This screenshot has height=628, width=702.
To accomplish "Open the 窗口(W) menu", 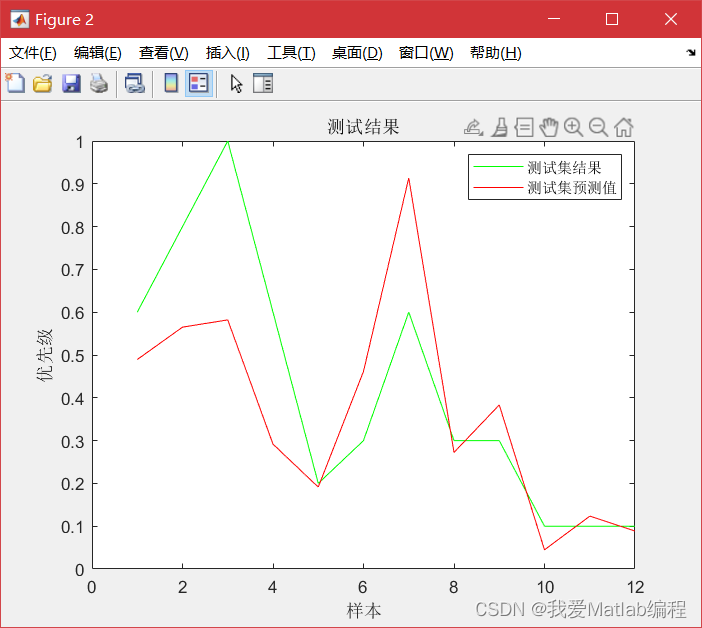I will 426,53.
